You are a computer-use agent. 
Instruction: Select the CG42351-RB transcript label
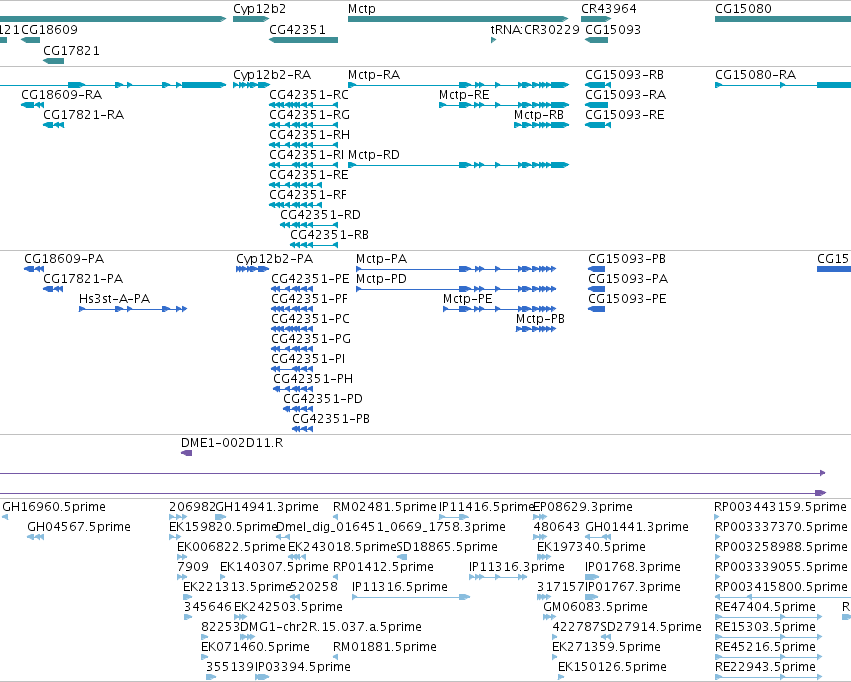(329, 235)
